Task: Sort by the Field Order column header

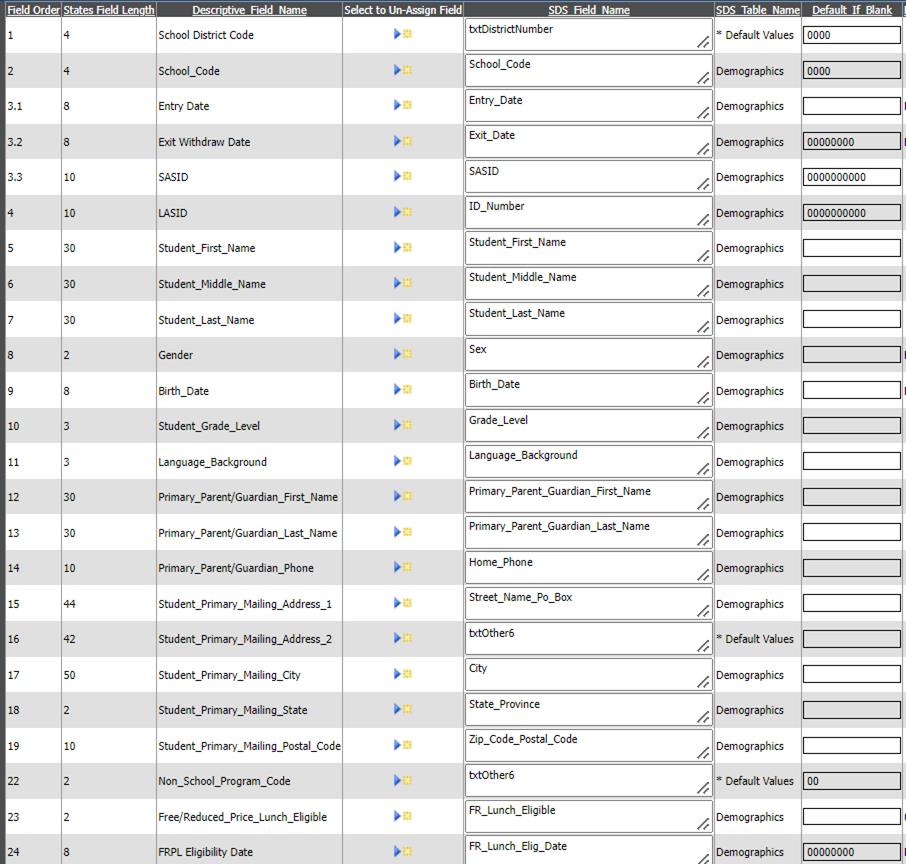Action: coord(33,10)
